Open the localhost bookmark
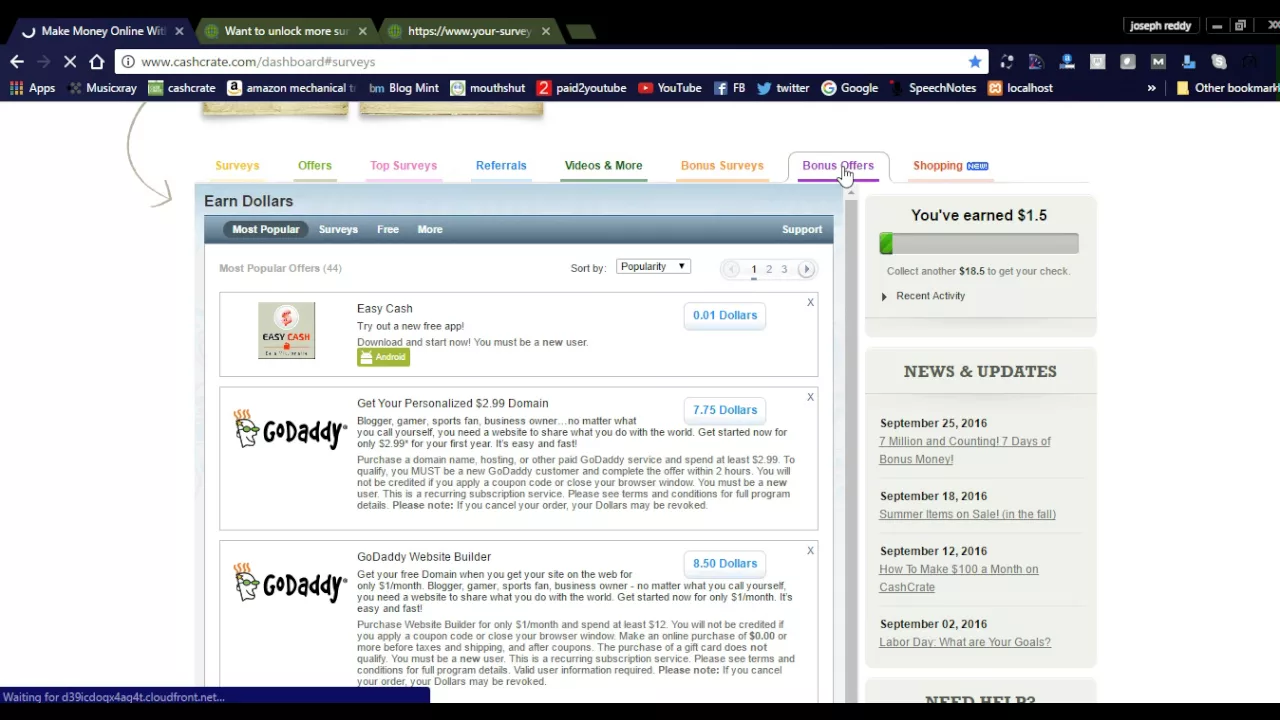Screen dimensions: 1280x720 coord(1021,88)
